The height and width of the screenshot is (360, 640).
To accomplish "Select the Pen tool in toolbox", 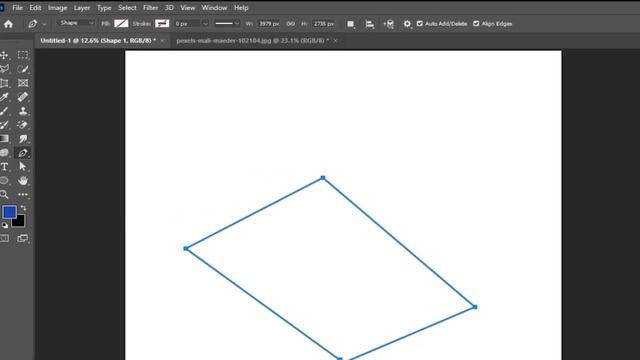I will tap(23, 153).
